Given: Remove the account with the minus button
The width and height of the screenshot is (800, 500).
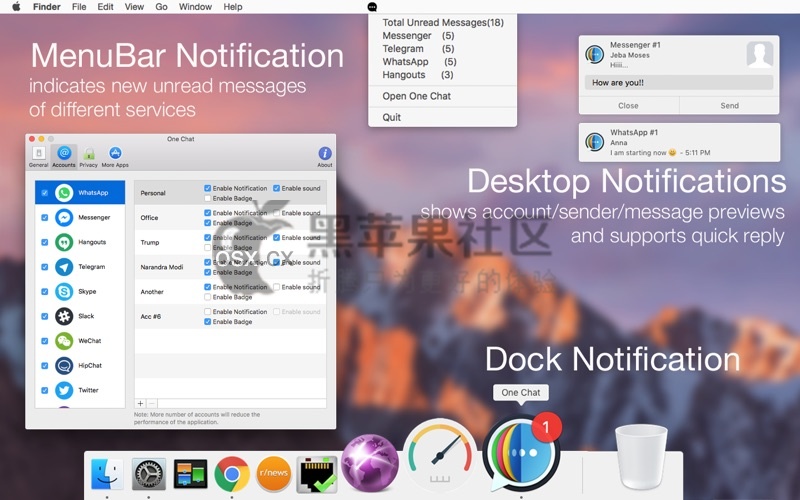Looking at the screenshot, I should [152, 404].
